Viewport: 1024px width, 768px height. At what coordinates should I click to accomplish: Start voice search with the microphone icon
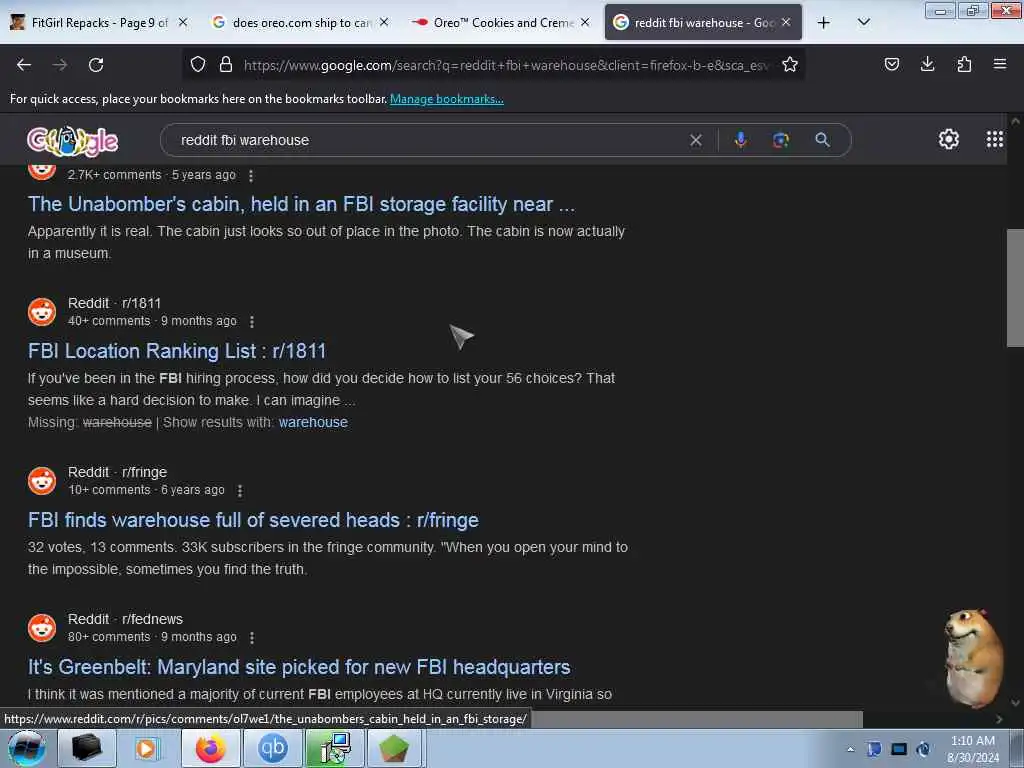pyautogui.click(x=740, y=140)
